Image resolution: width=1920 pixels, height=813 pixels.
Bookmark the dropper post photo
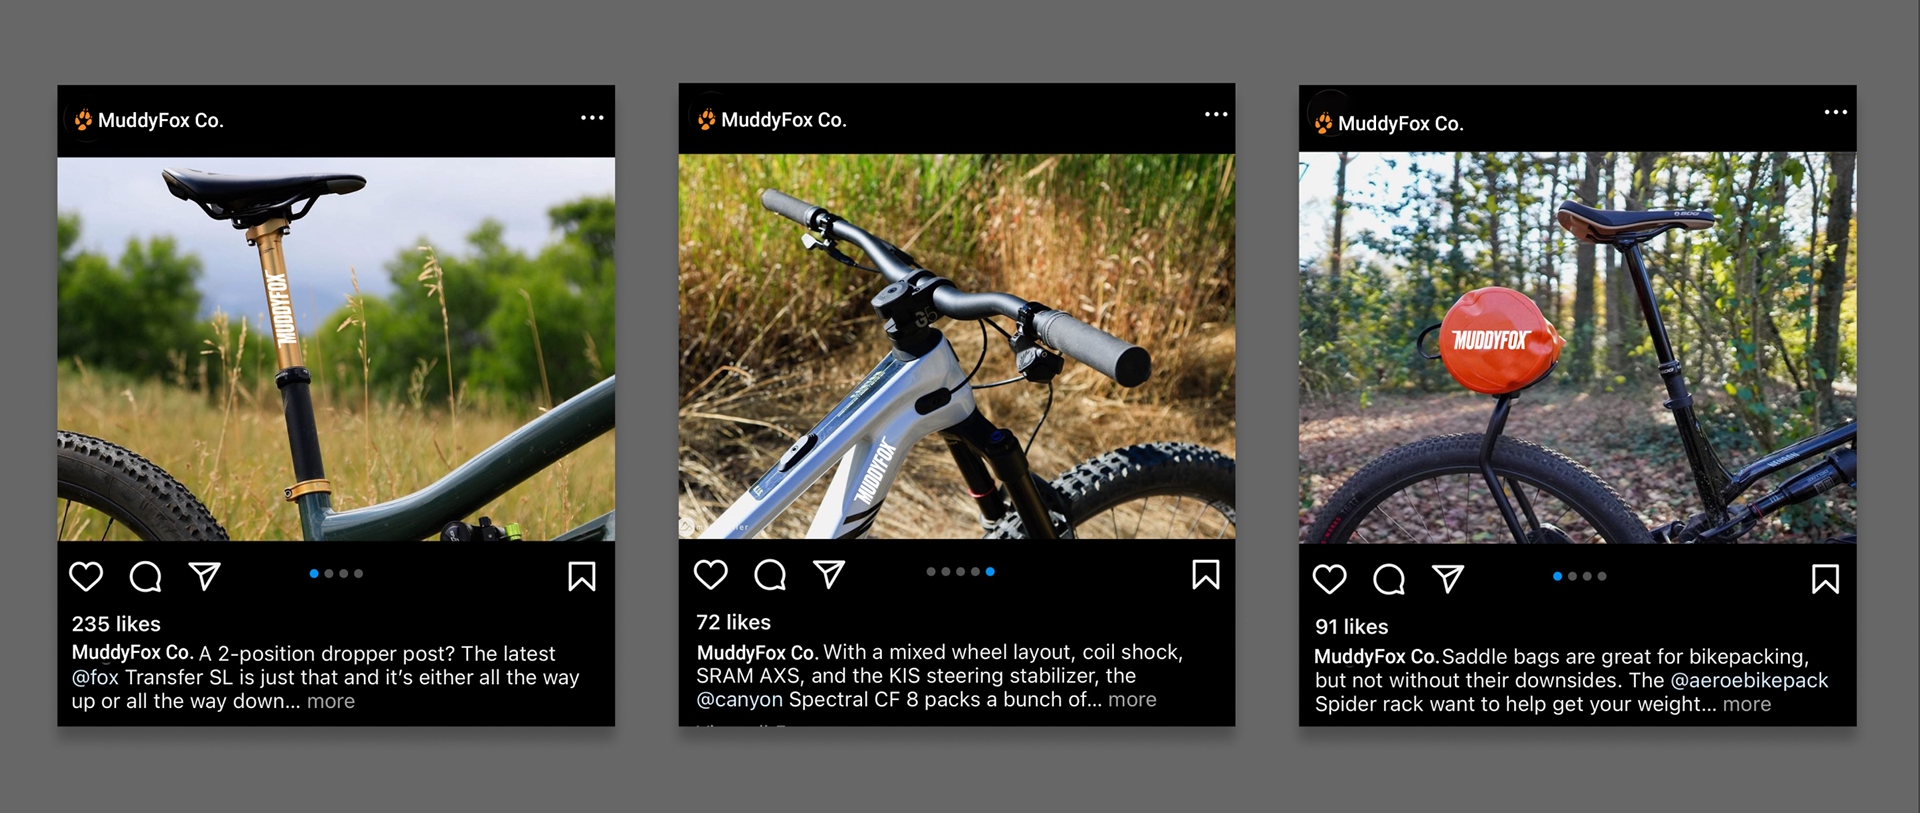click(582, 576)
